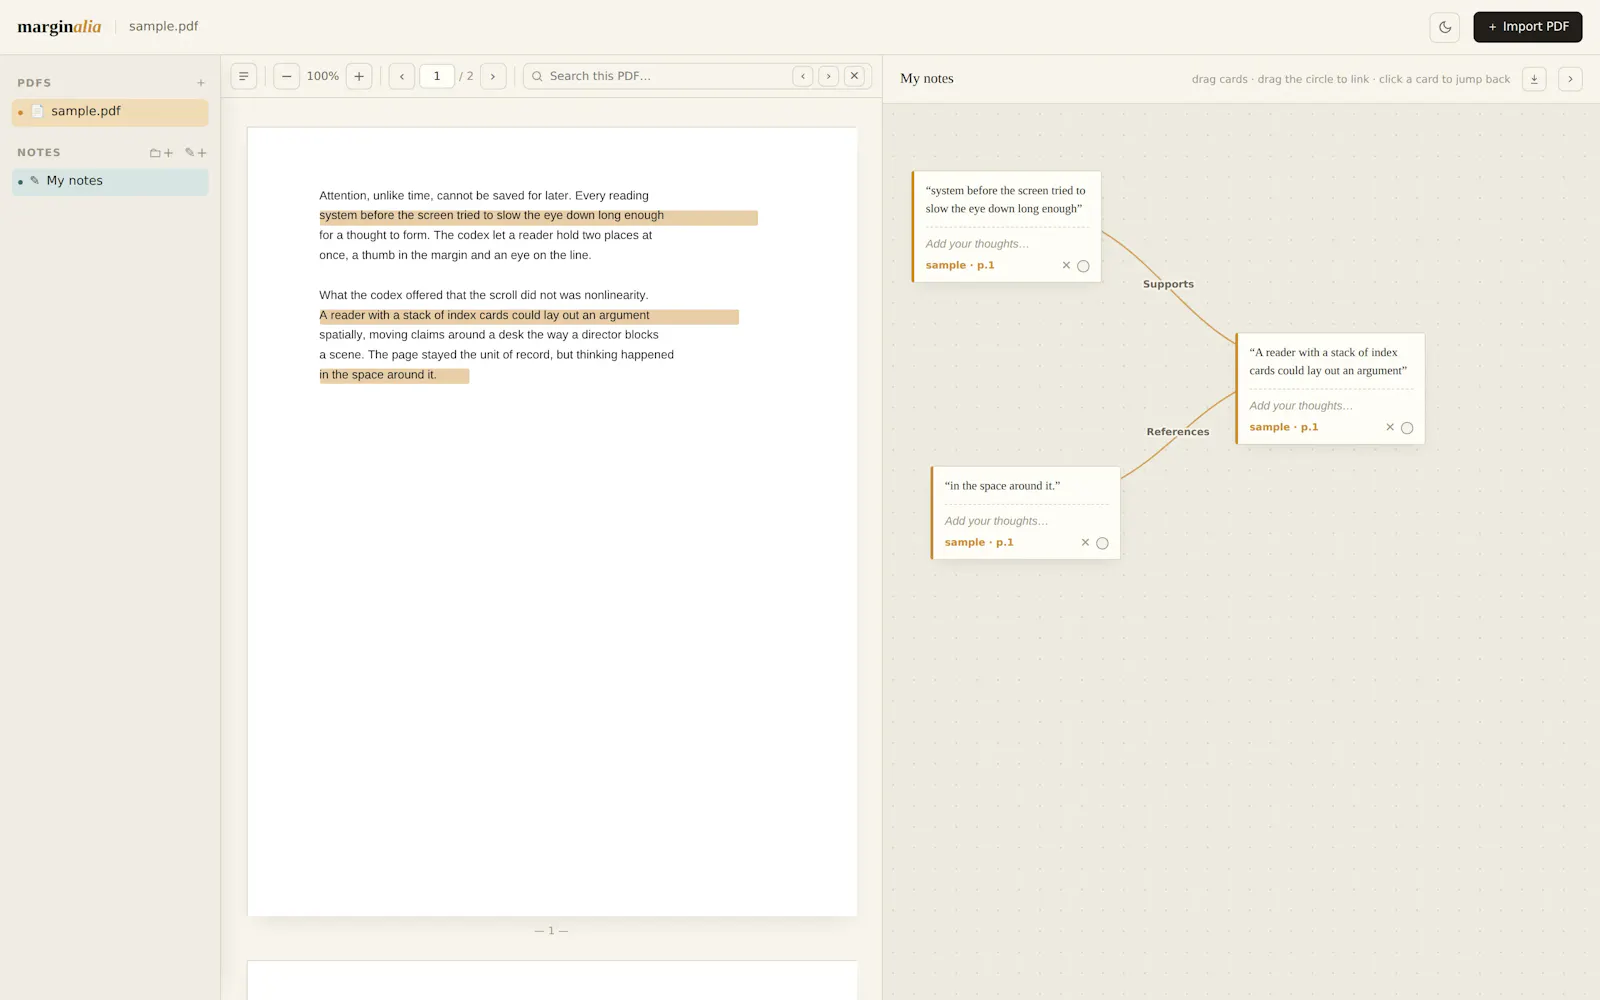Focus the Search this PDF field
Screen dimensions: 1600x1000
tap(665, 76)
